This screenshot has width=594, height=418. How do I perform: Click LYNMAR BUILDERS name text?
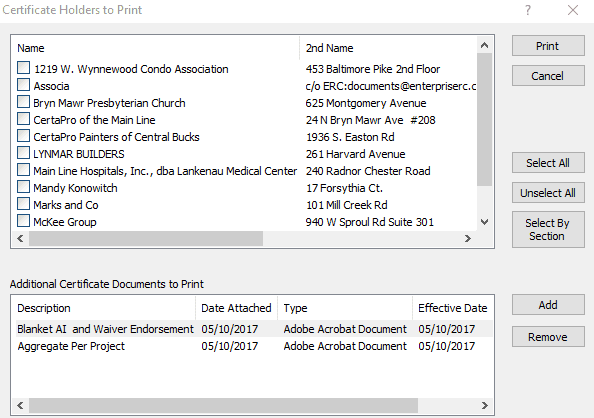click(79, 154)
